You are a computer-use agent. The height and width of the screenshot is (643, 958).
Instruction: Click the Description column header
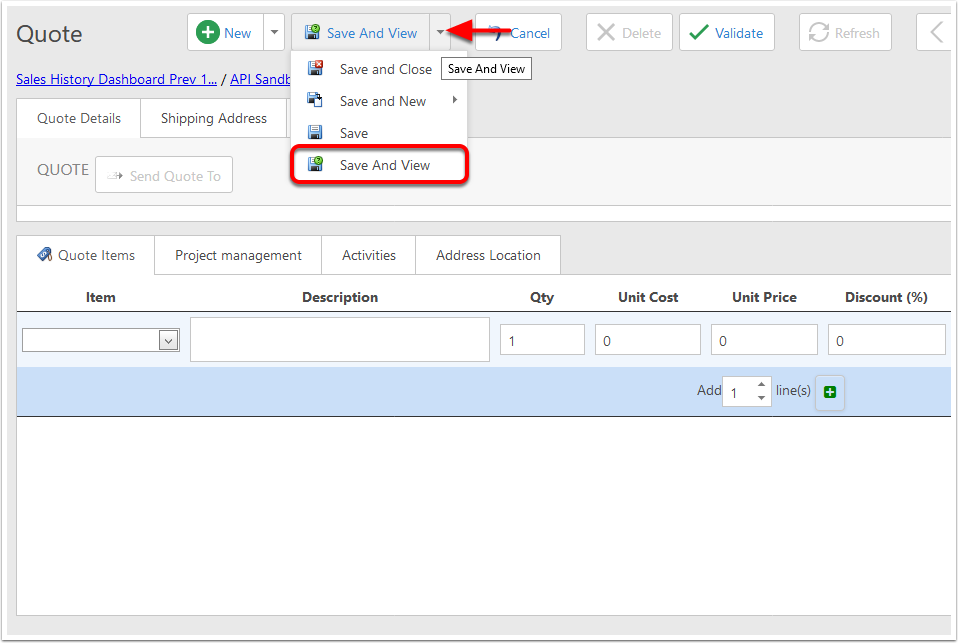(340, 297)
